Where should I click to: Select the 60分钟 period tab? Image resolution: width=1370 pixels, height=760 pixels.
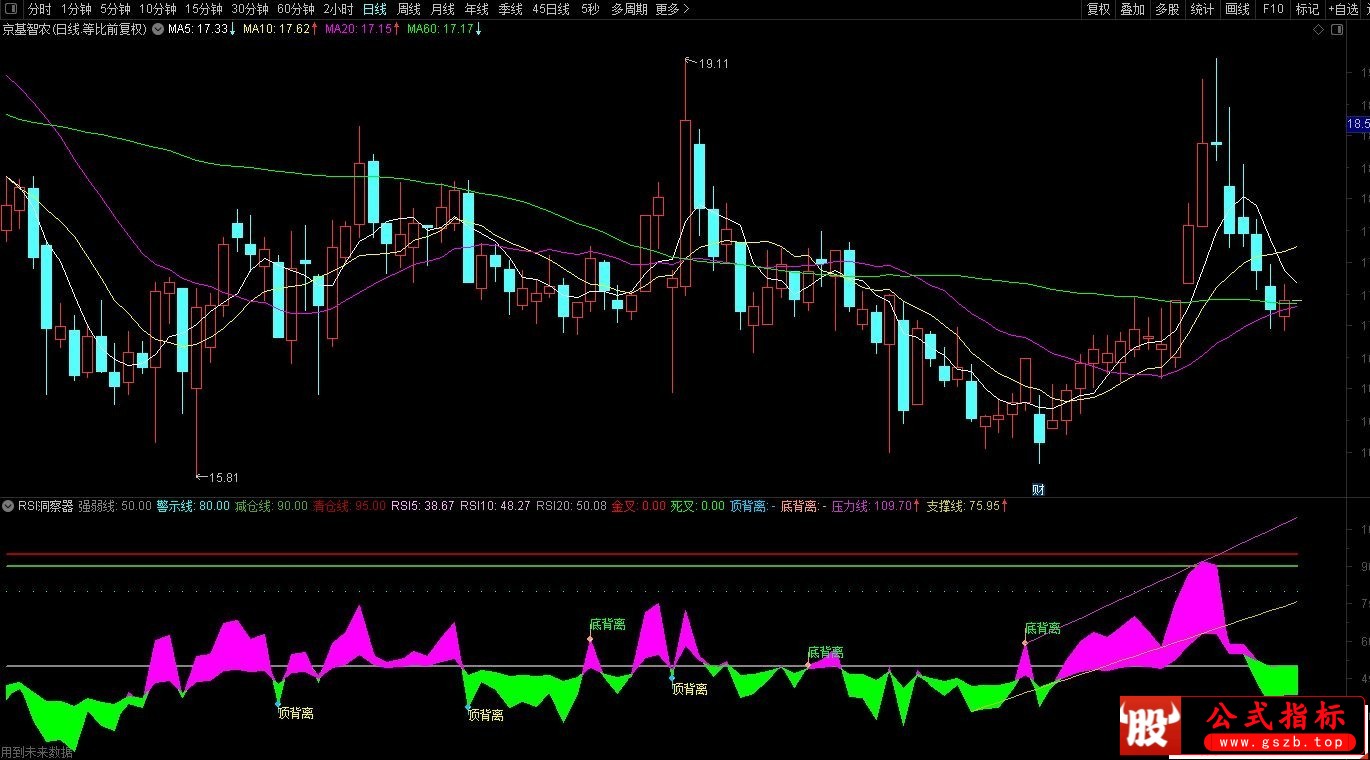pyautogui.click(x=295, y=9)
